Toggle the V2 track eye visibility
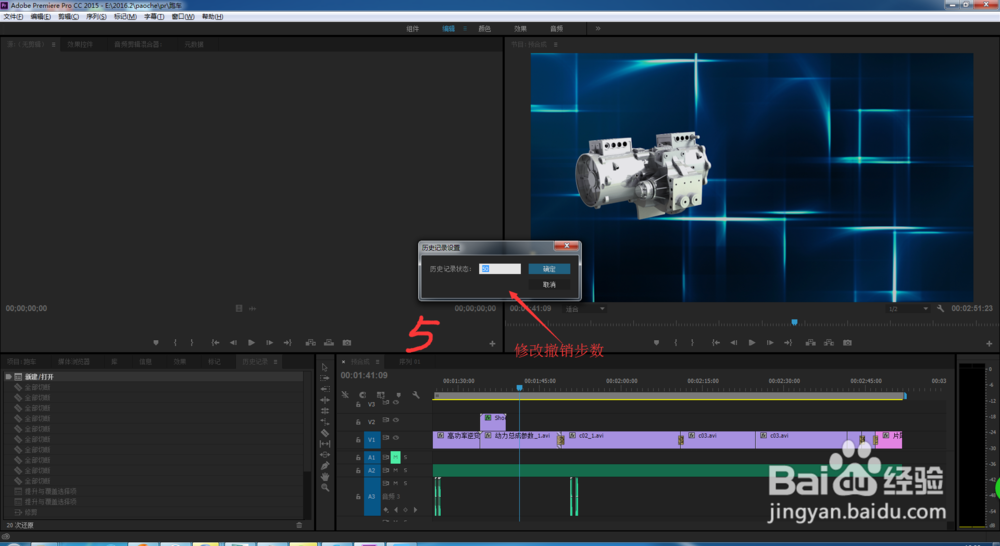 [395, 421]
